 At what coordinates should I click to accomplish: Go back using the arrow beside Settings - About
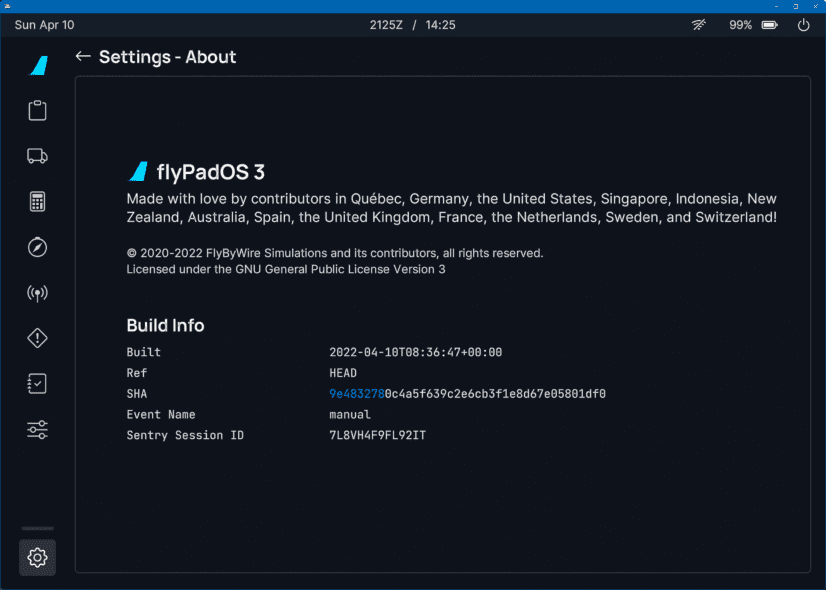tap(83, 57)
